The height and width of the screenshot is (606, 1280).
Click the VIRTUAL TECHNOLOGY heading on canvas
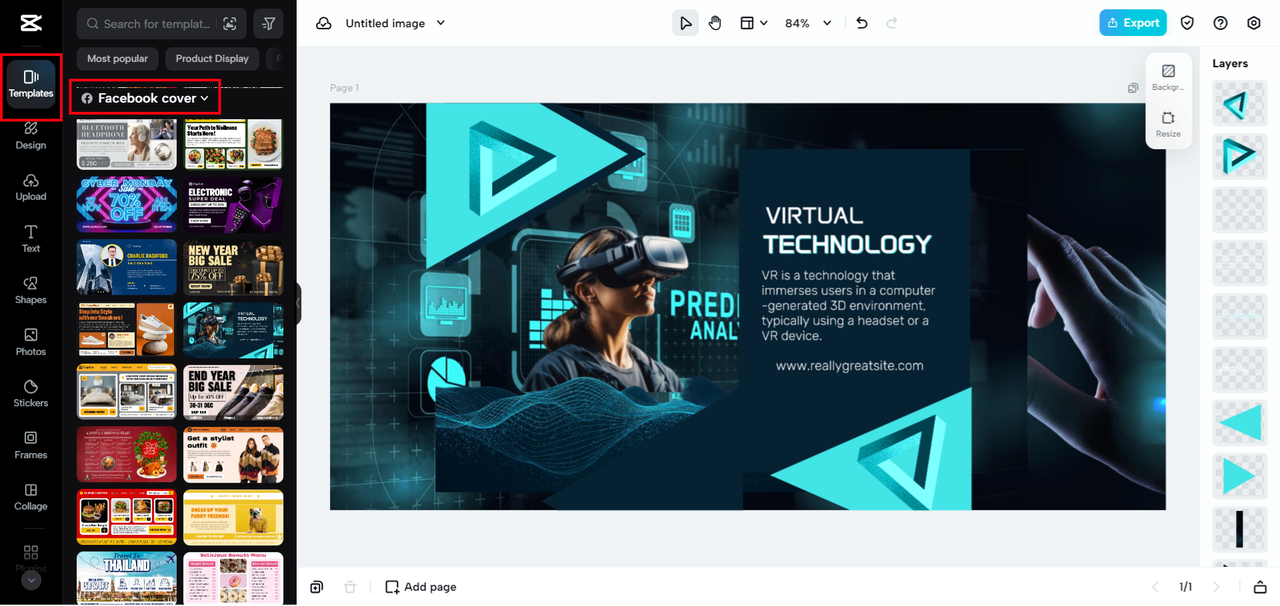847,230
